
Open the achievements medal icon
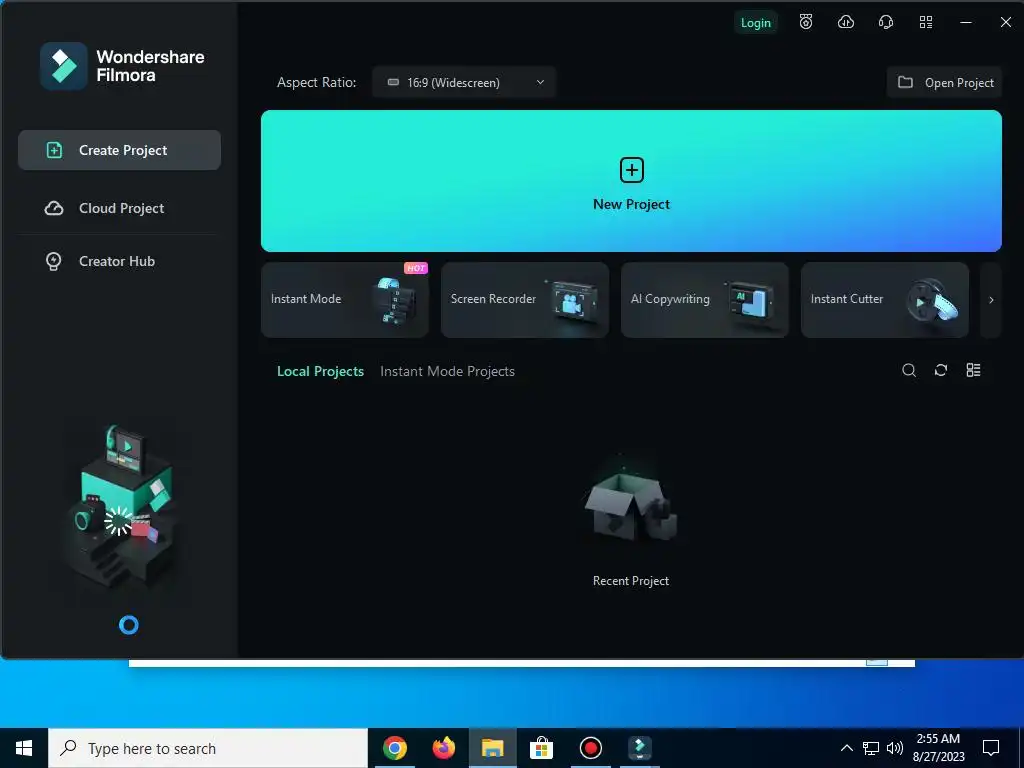click(806, 22)
